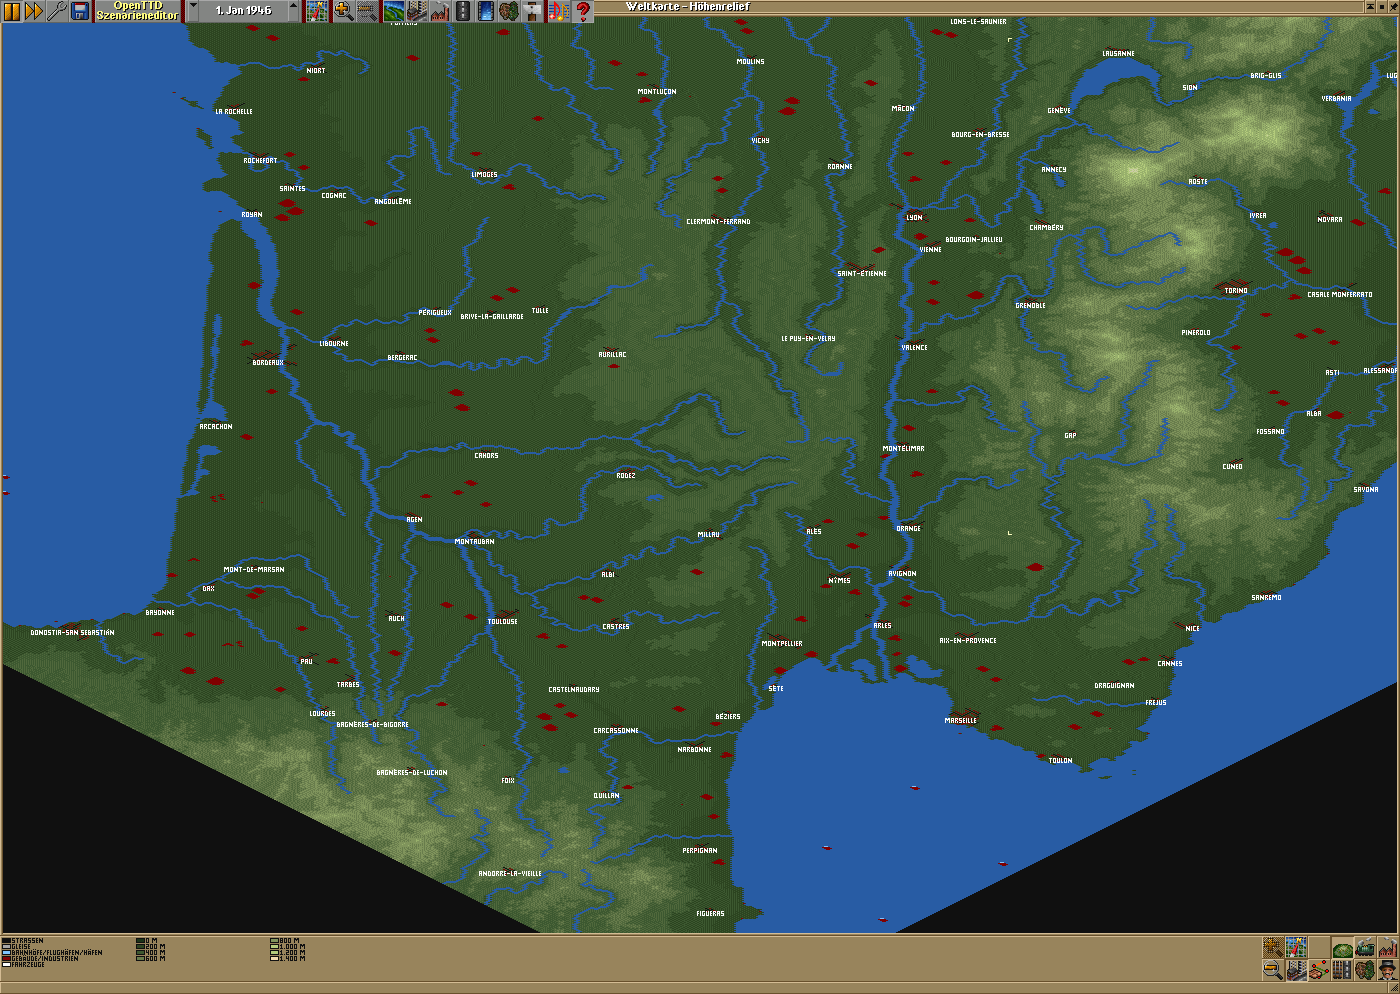The image size is (1400, 994).
Task: Show vehicles on map with train icon
Action: [x=1365, y=947]
